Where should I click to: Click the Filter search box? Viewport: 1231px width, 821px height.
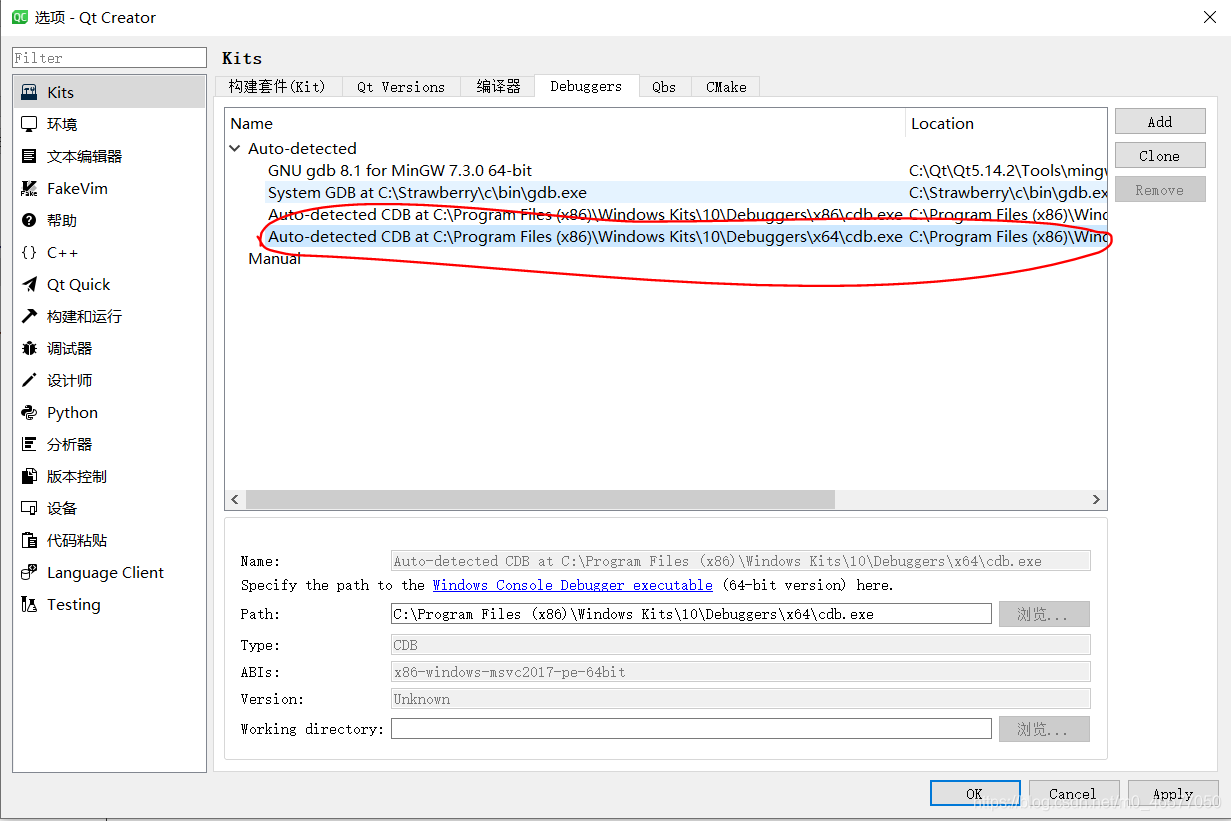[109, 58]
